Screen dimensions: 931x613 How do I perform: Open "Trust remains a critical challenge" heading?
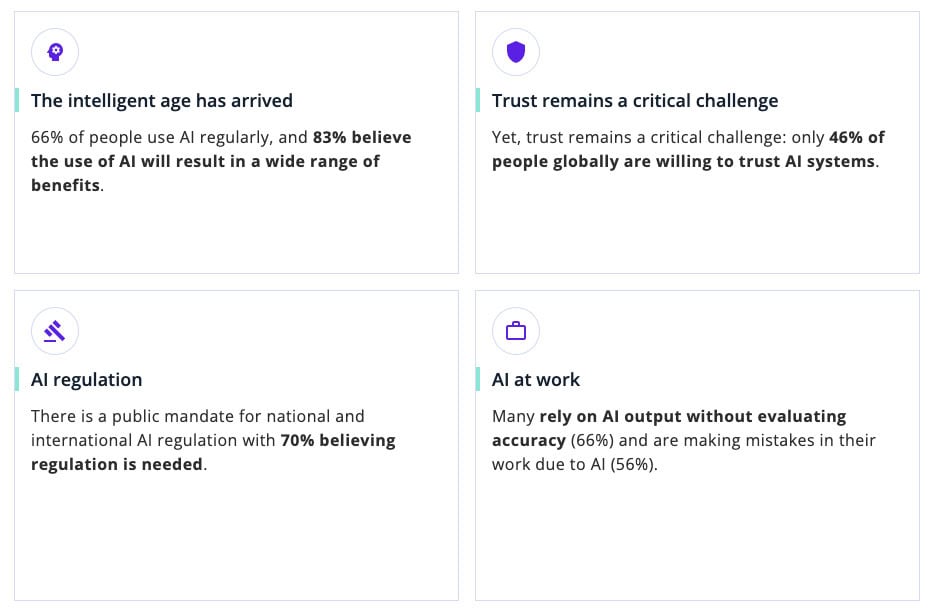pos(635,100)
